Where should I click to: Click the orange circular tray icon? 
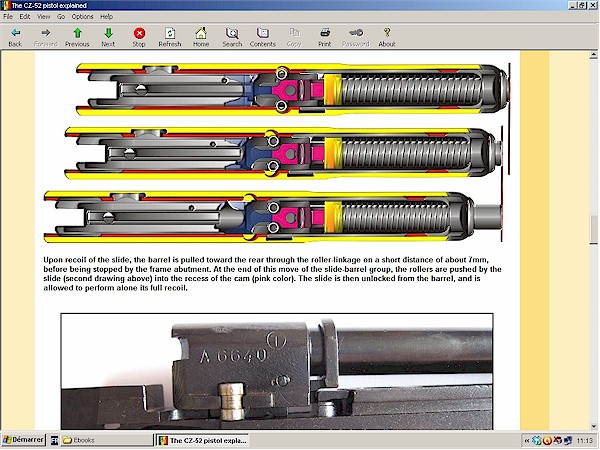pyautogui.click(x=547, y=441)
